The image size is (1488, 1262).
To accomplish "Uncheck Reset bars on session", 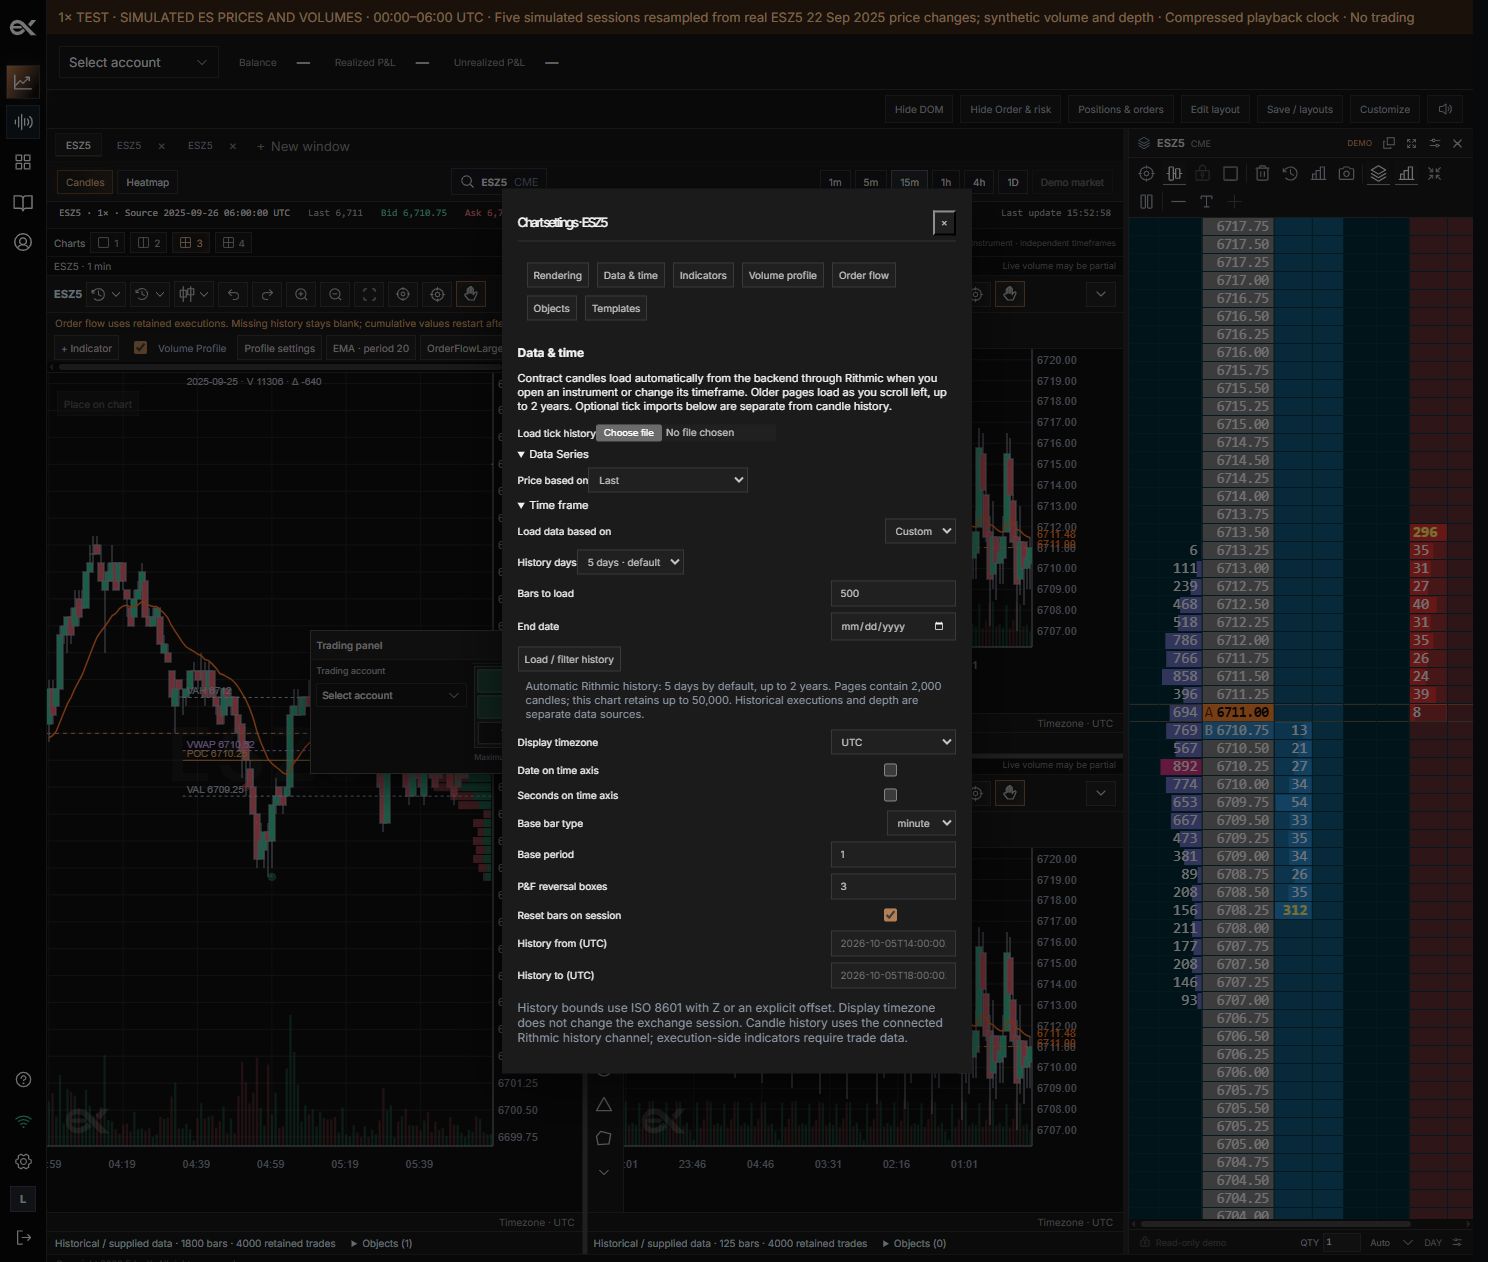I will (890, 915).
